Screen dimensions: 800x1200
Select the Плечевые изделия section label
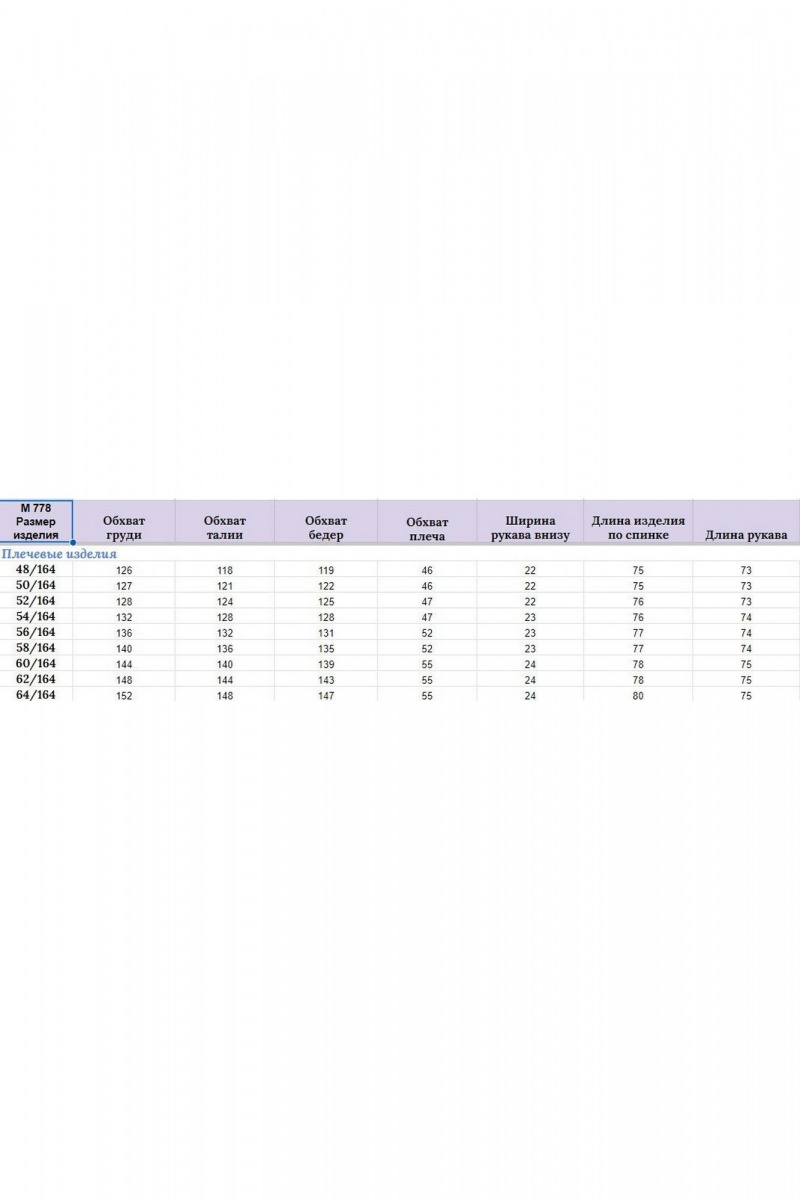[x=59, y=553]
